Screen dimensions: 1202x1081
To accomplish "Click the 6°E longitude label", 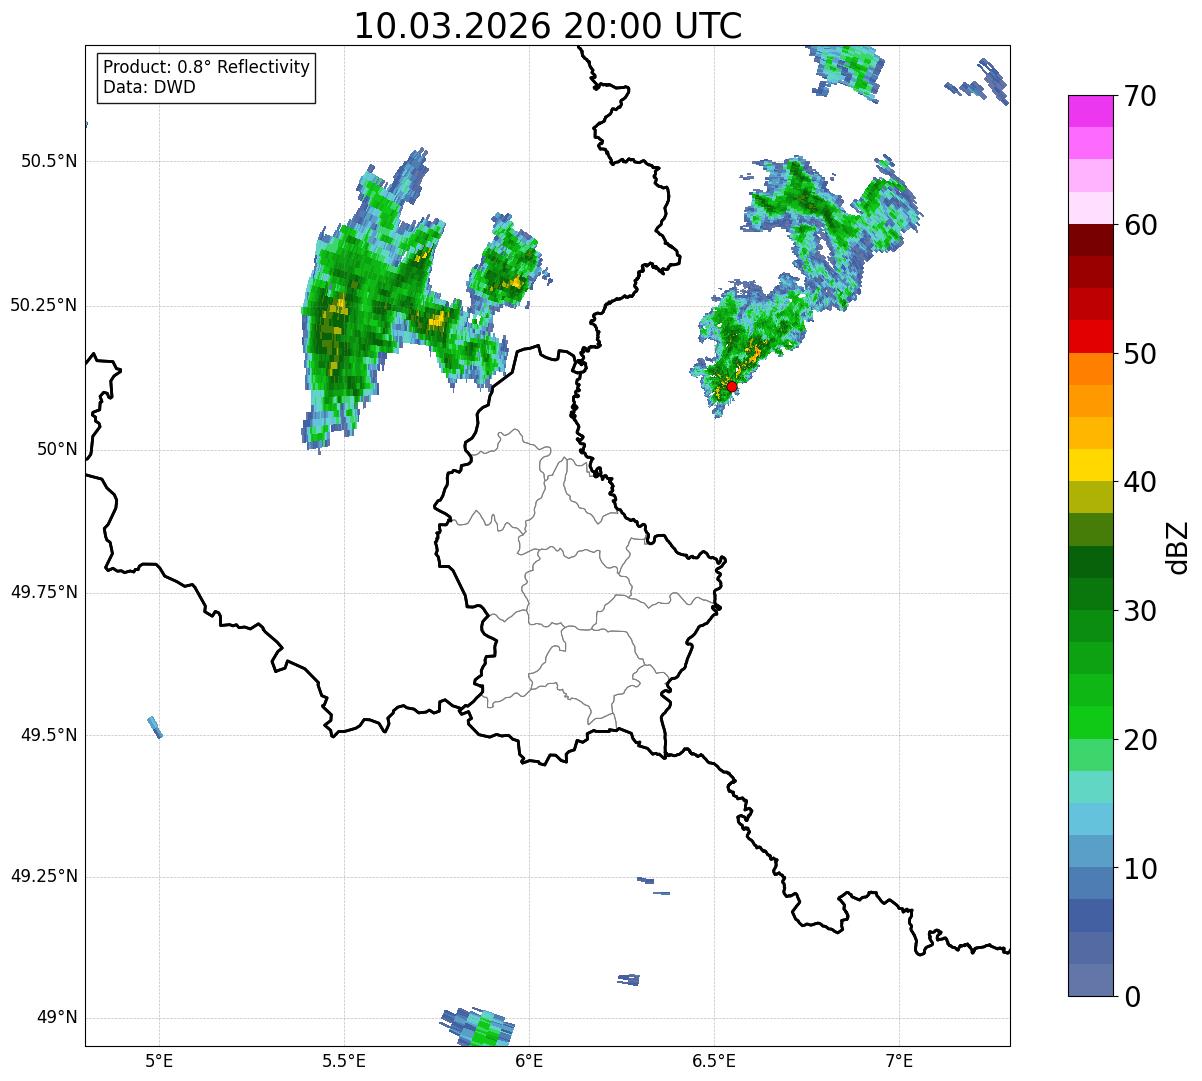I will 529,1061.
